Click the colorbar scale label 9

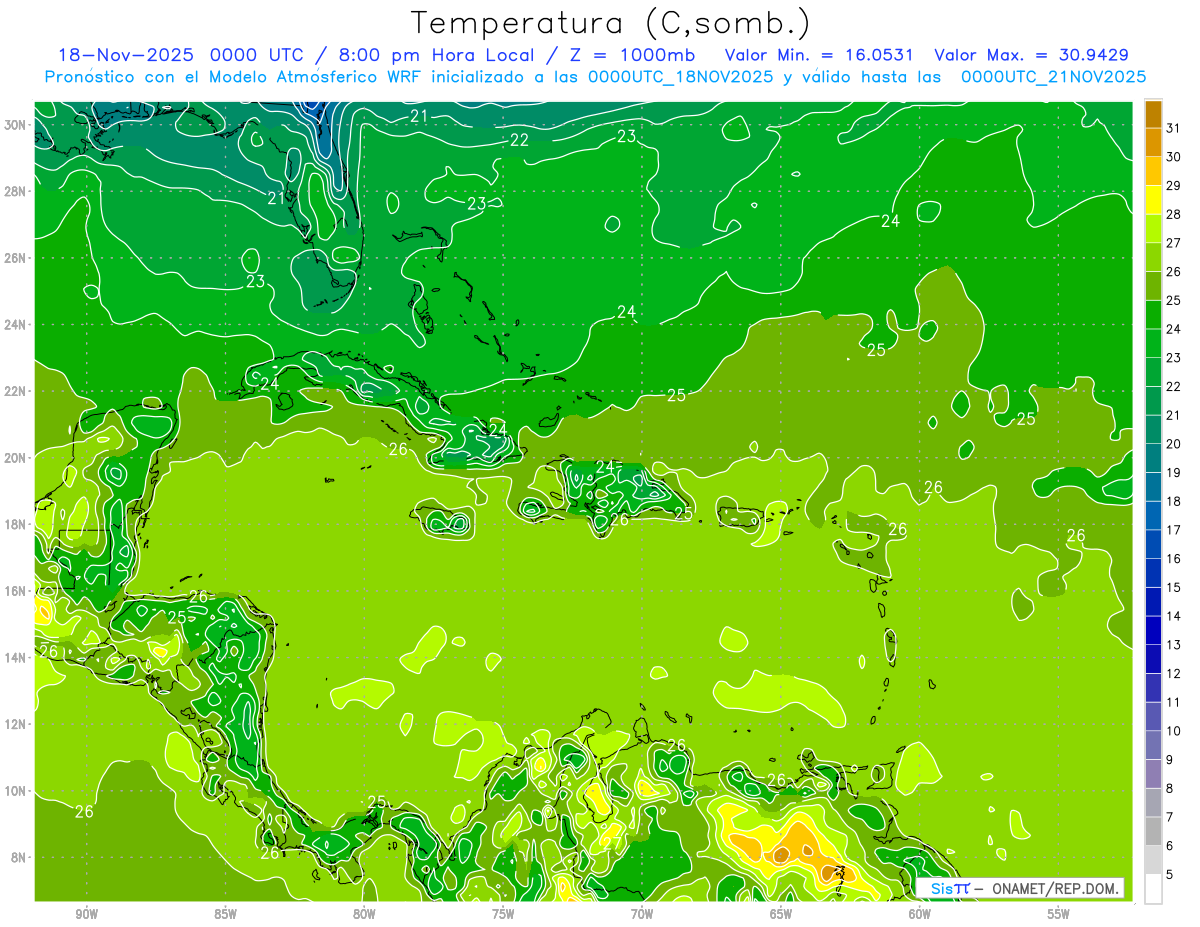[x=1170, y=760]
